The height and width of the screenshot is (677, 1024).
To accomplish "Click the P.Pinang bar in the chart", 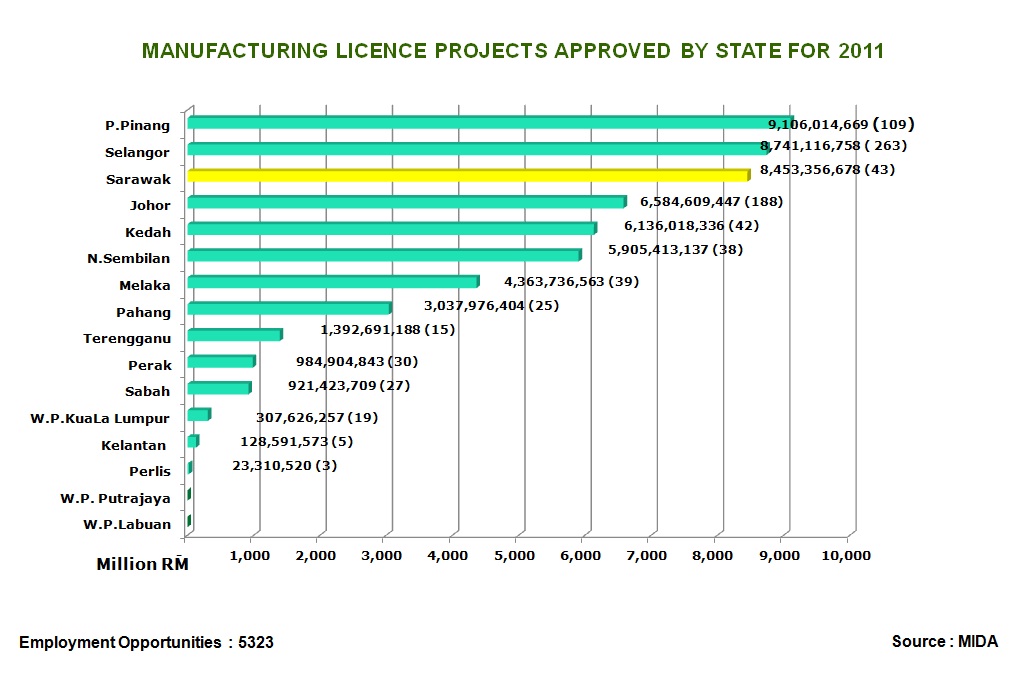I will 480,123.
